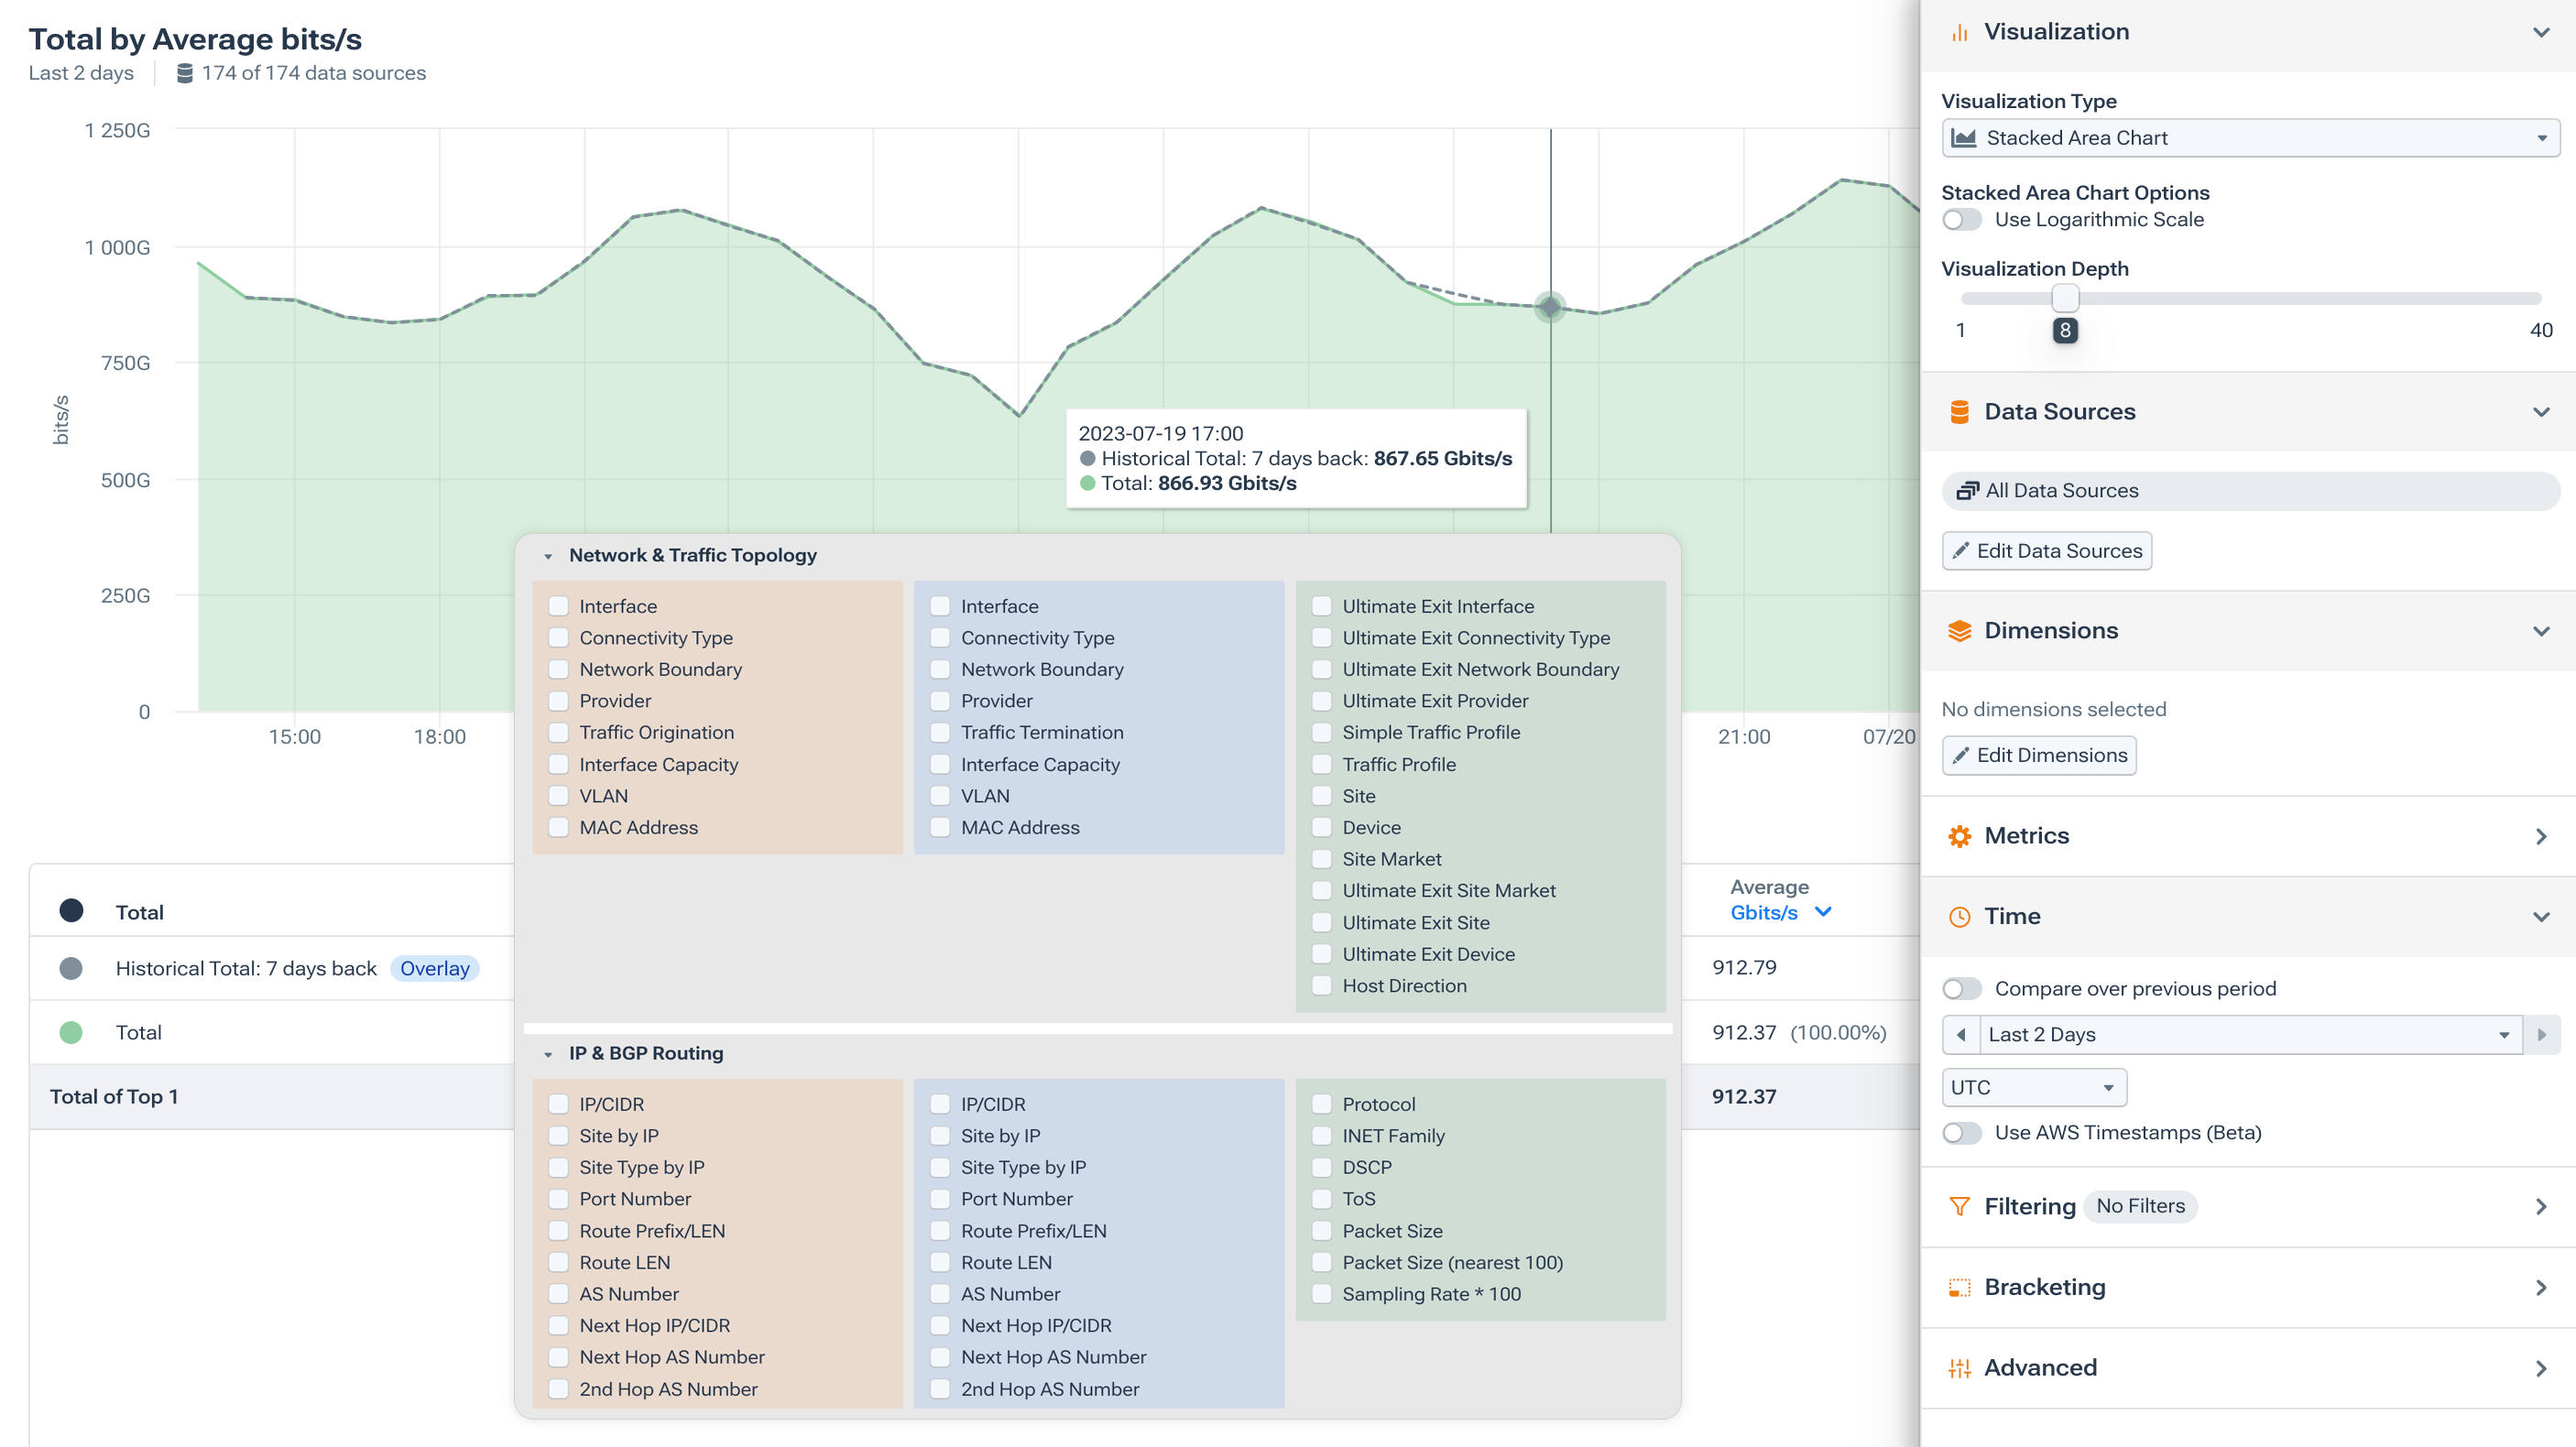The width and height of the screenshot is (2576, 1447).
Task: Open the UTC timezone dropdown
Action: click(2033, 1087)
